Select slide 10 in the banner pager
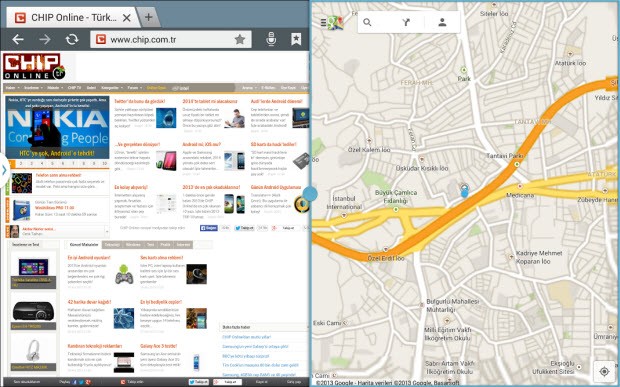 click(104, 163)
